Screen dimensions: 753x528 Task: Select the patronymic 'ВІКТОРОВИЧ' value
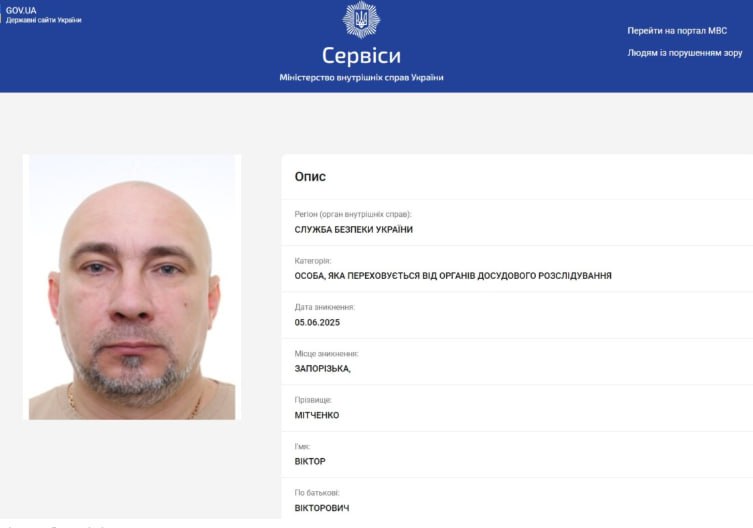[x=322, y=508]
